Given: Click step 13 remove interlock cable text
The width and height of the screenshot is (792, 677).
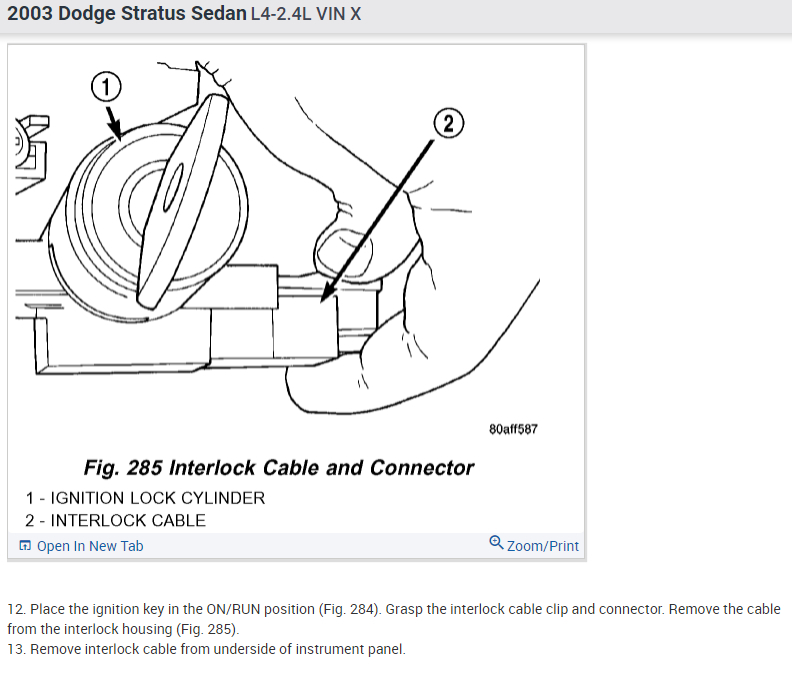Looking at the screenshot, I should [207, 649].
